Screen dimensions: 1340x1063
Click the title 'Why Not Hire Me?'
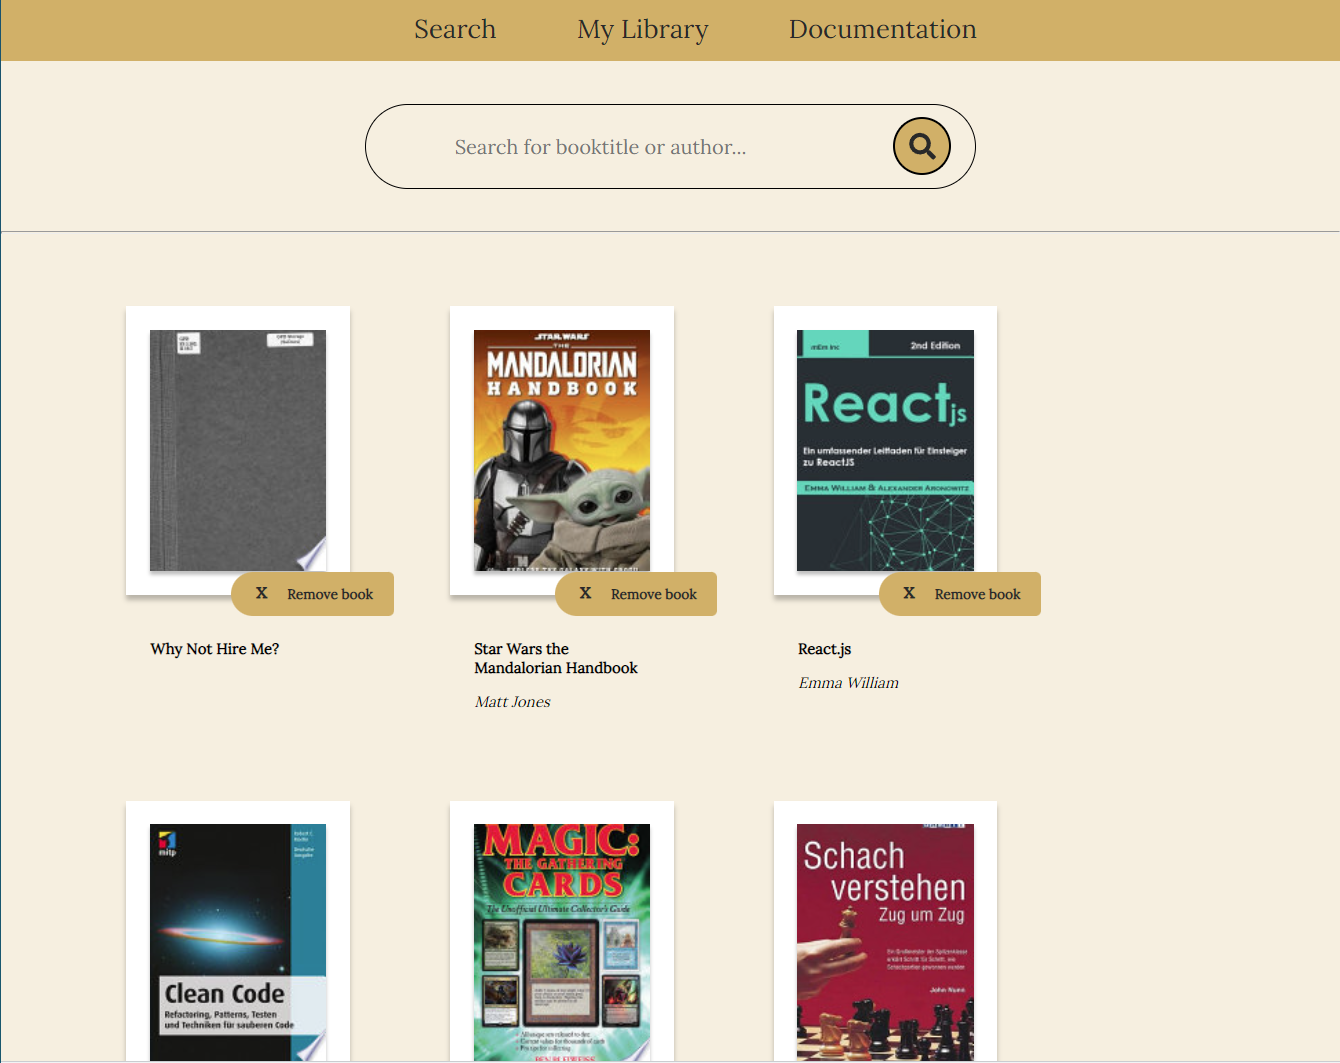215,649
